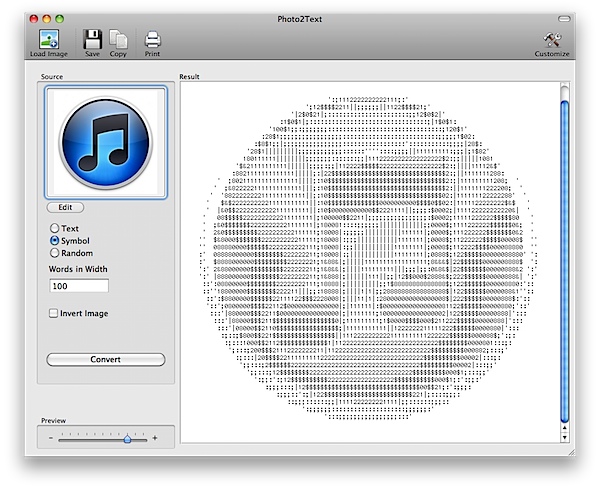Select the Random conversion mode
The height and width of the screenshot is (490, 600).
click(54, 253)
